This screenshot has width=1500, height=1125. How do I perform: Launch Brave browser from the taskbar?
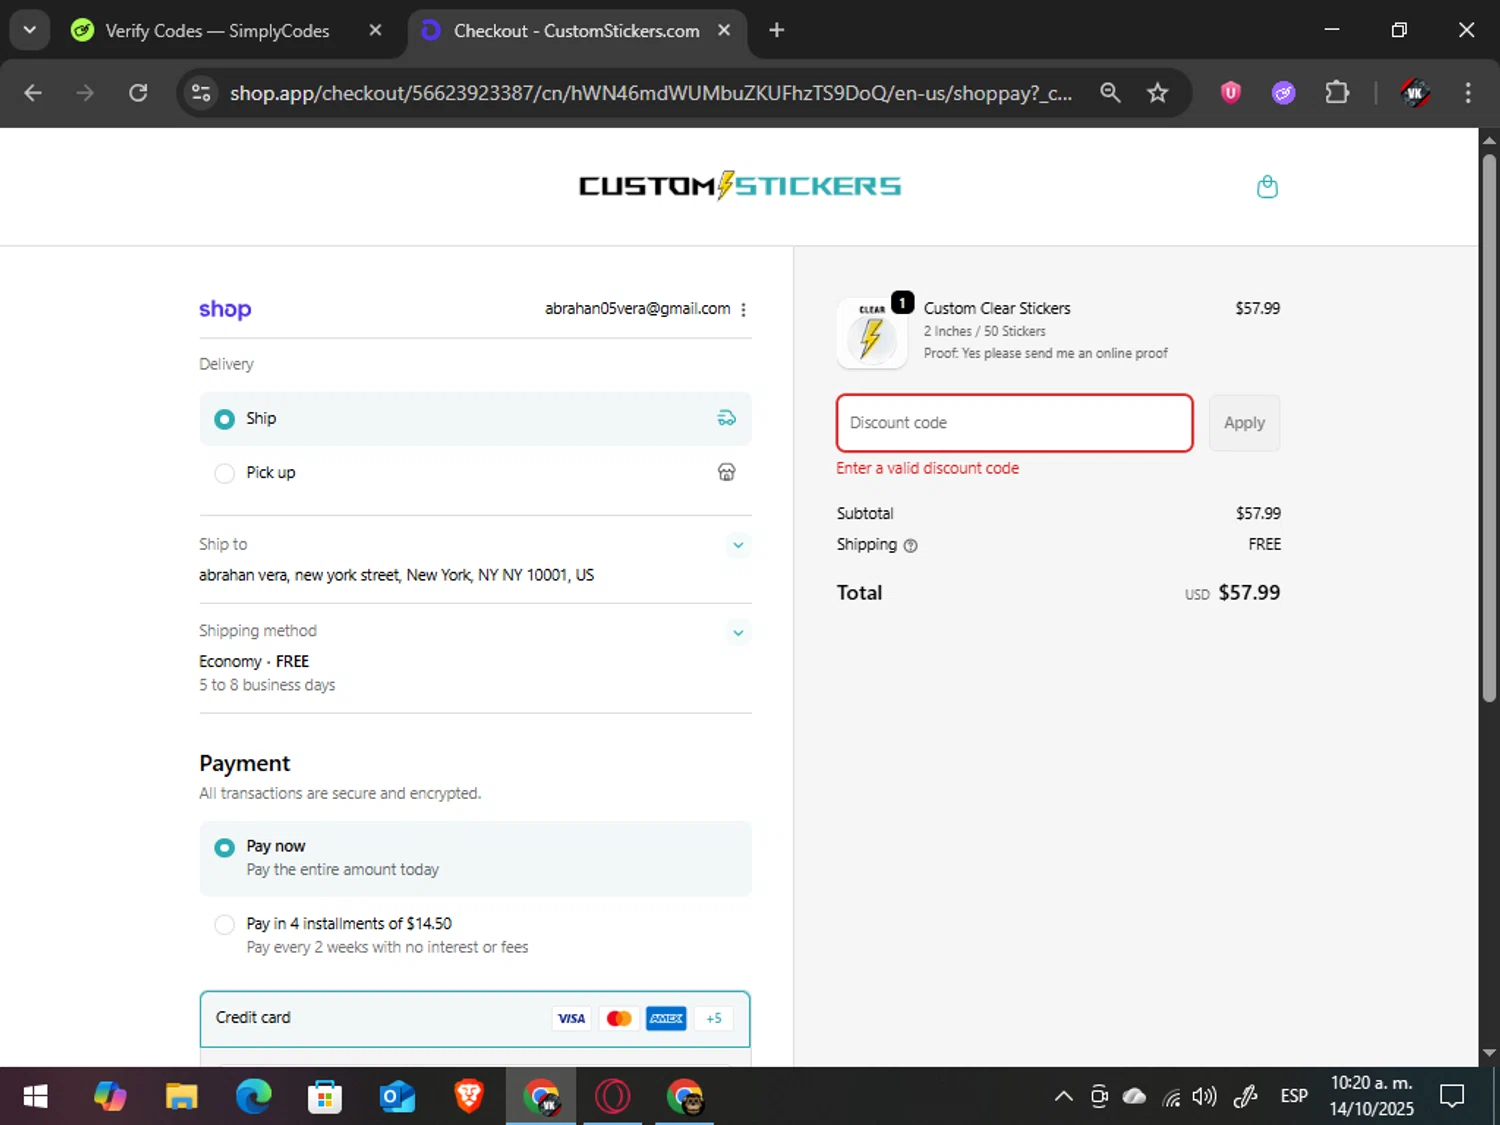[469, 1097]
